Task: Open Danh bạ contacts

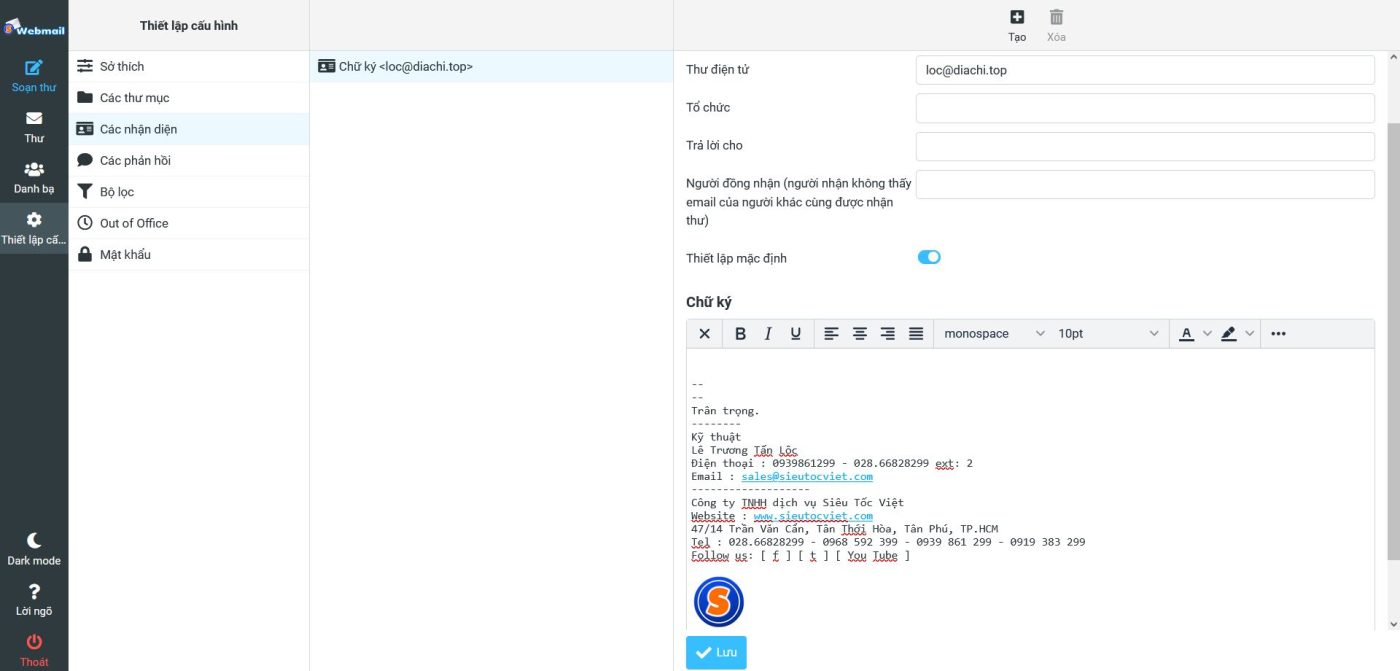Action: (x=34, y=178)
